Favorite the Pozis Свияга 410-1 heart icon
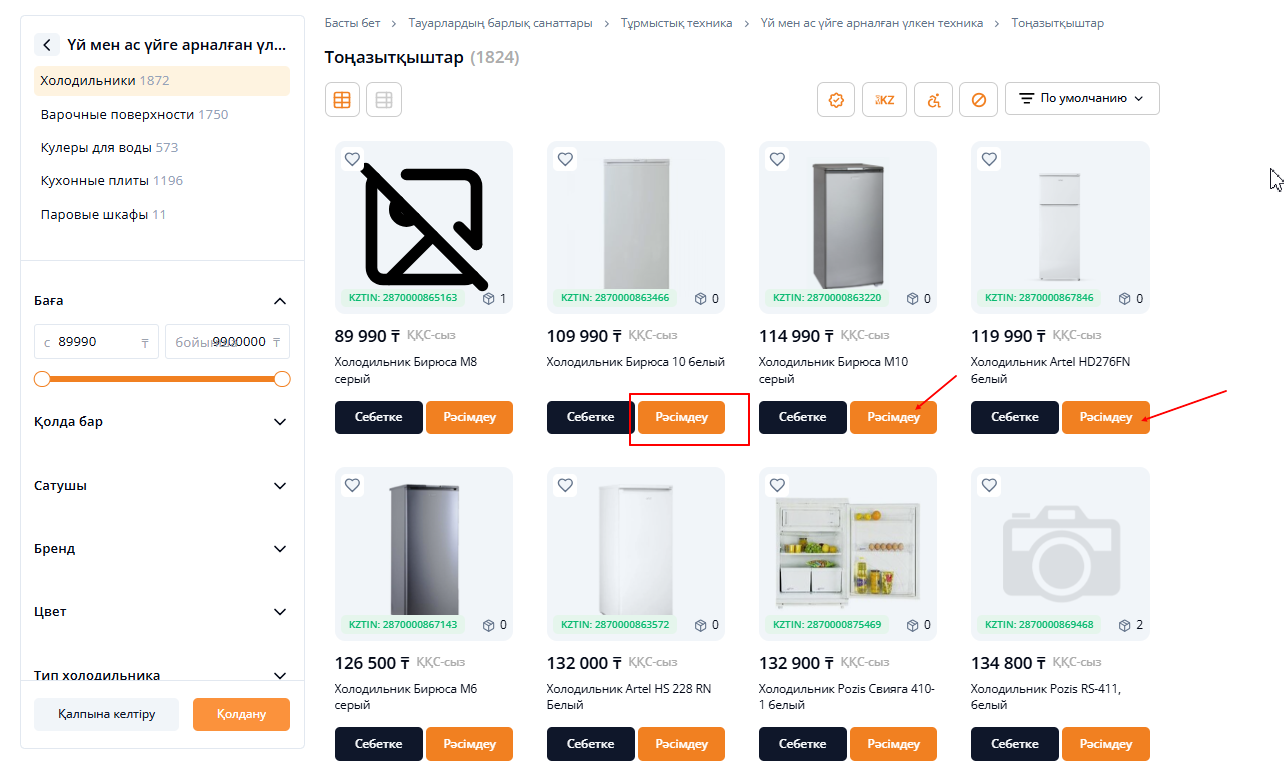 [x=777, y=485]
